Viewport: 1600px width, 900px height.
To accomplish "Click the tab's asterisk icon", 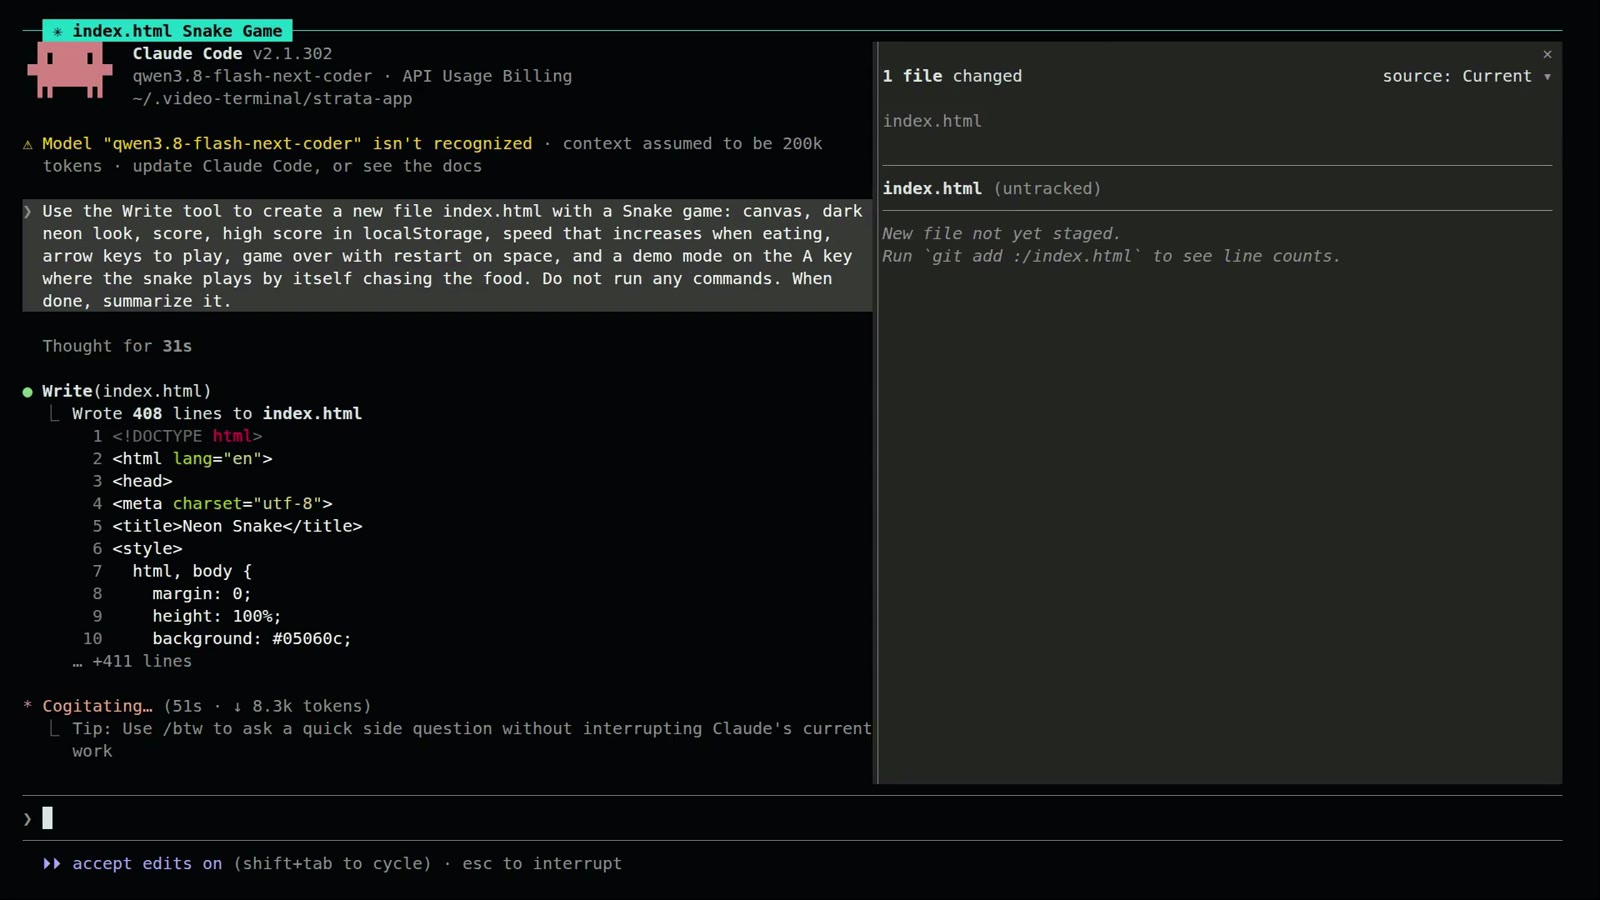I will pyautogui.click(x=57, y=31).
